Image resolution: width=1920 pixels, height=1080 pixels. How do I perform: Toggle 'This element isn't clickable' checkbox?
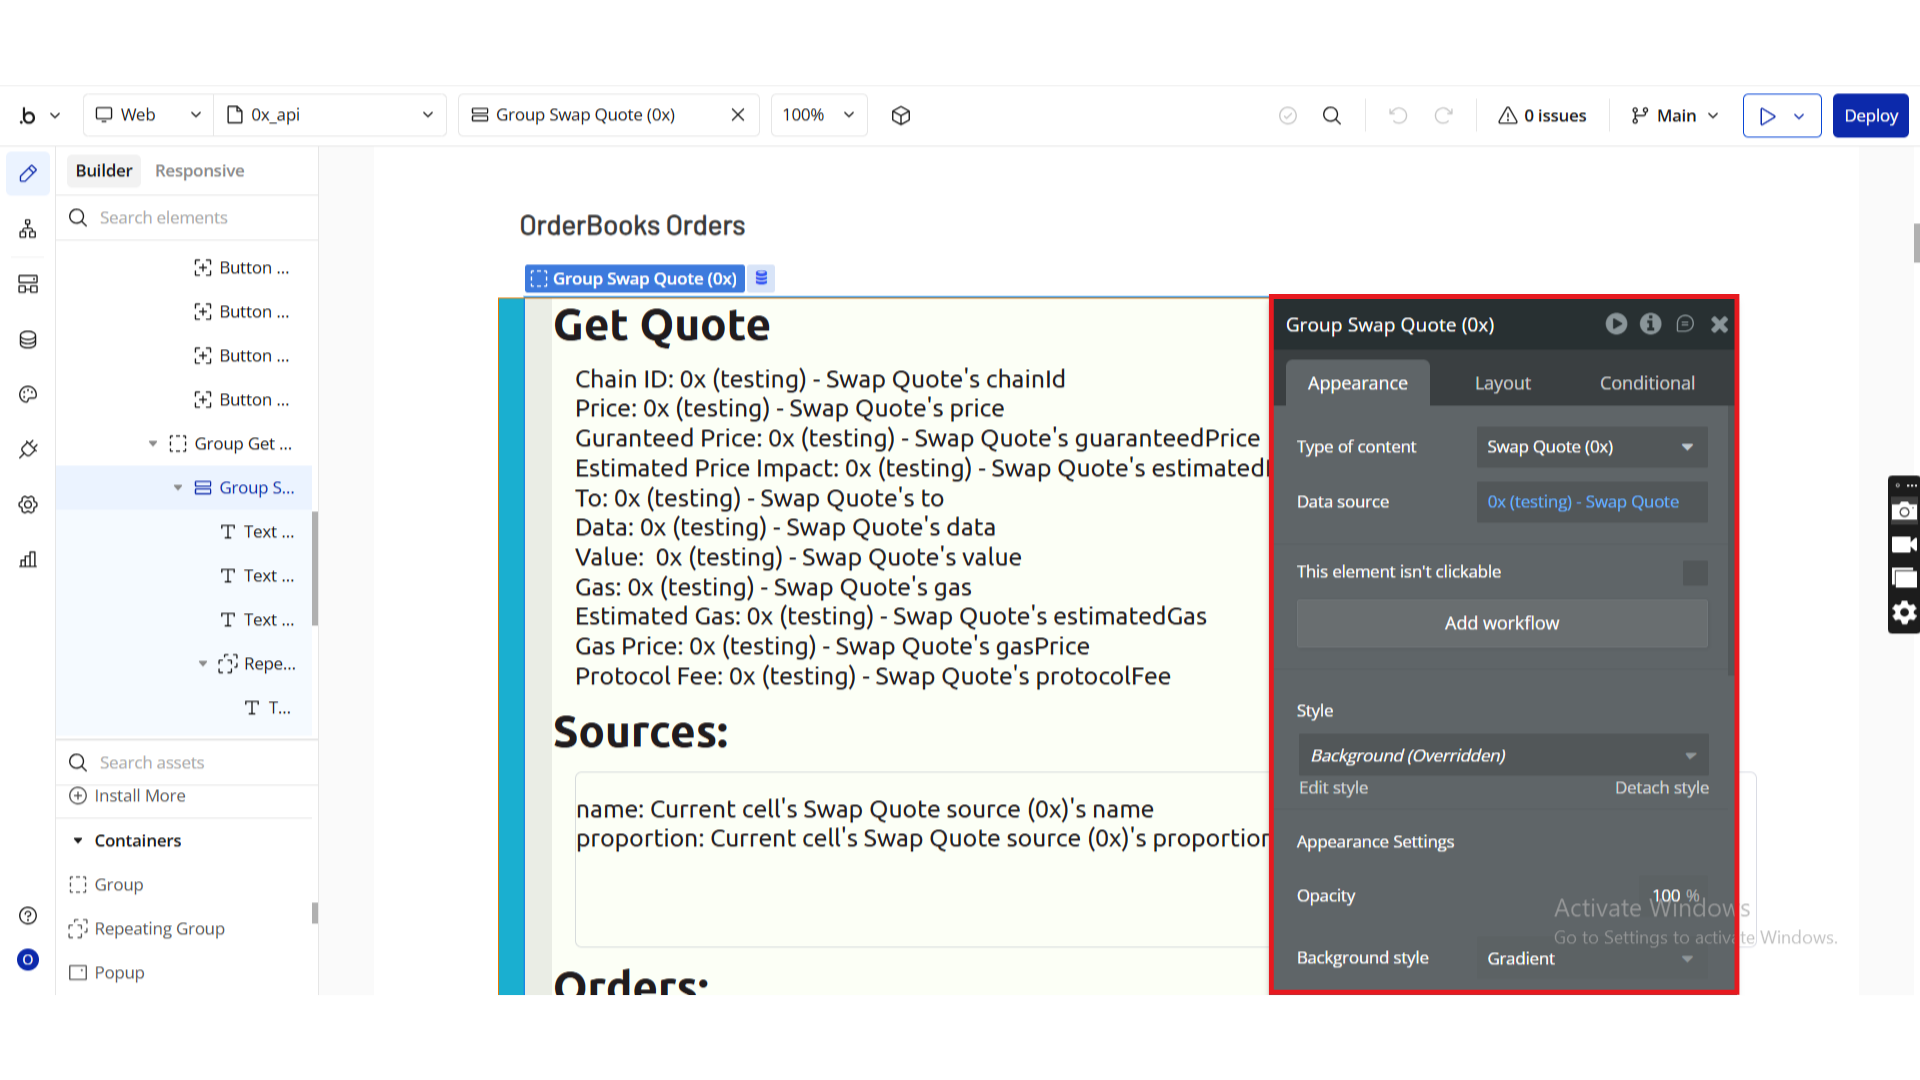tap(1695, 572)
